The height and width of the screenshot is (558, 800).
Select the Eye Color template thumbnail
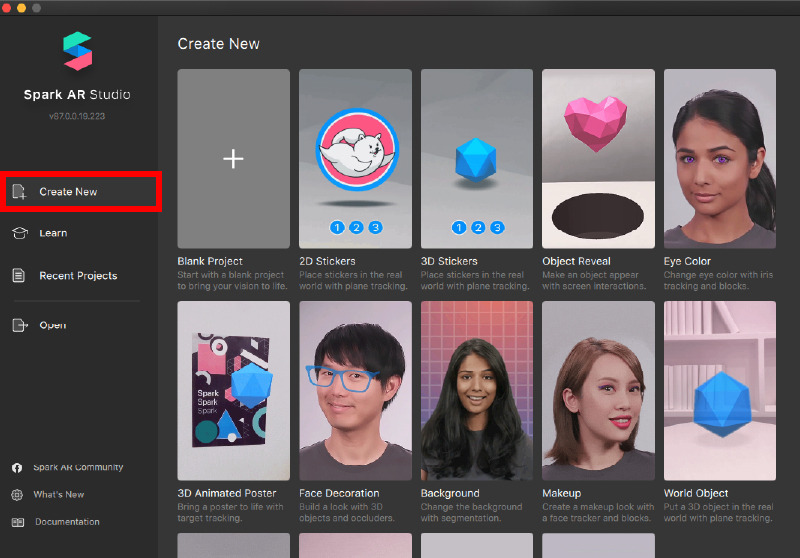(x=719, y=159)
